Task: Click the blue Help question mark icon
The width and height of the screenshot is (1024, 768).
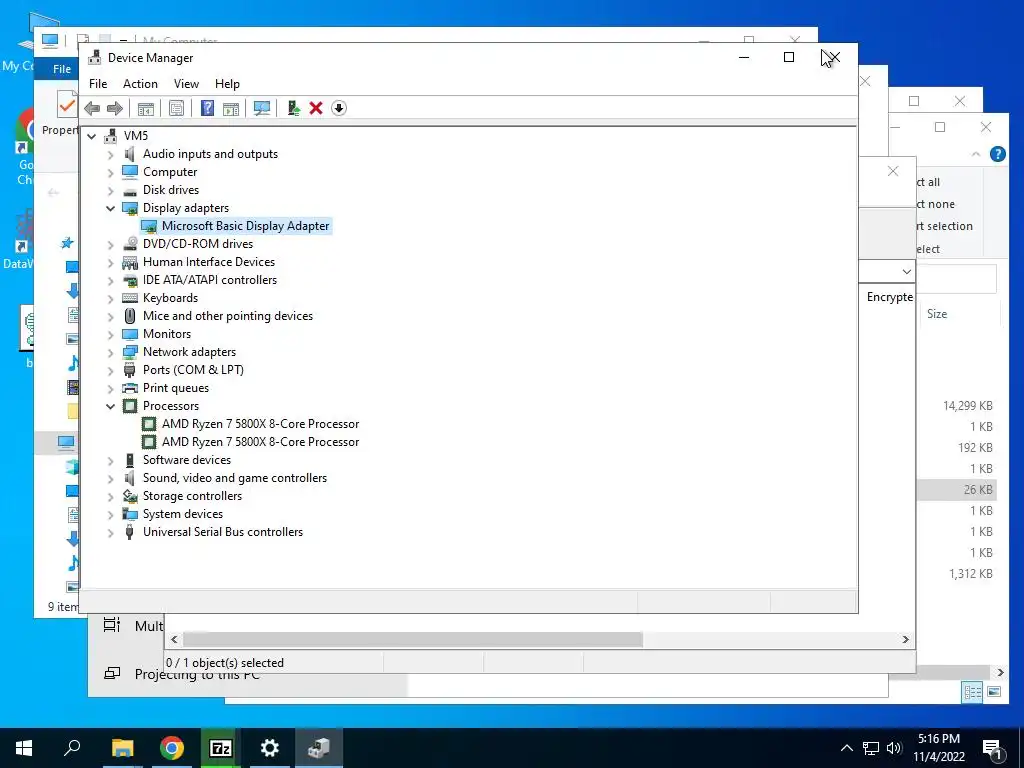Action: point(207,108)
